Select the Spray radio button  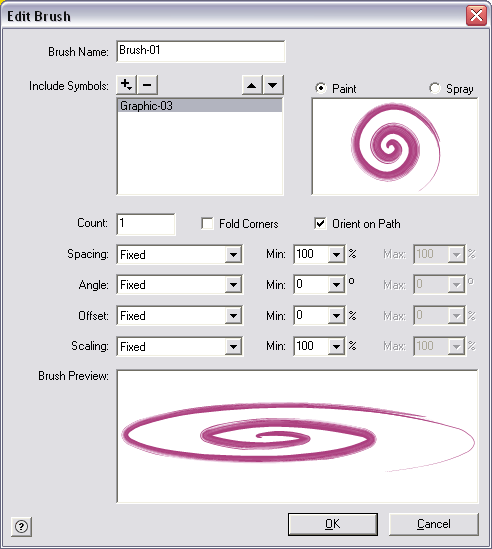[x=435, y=88]
